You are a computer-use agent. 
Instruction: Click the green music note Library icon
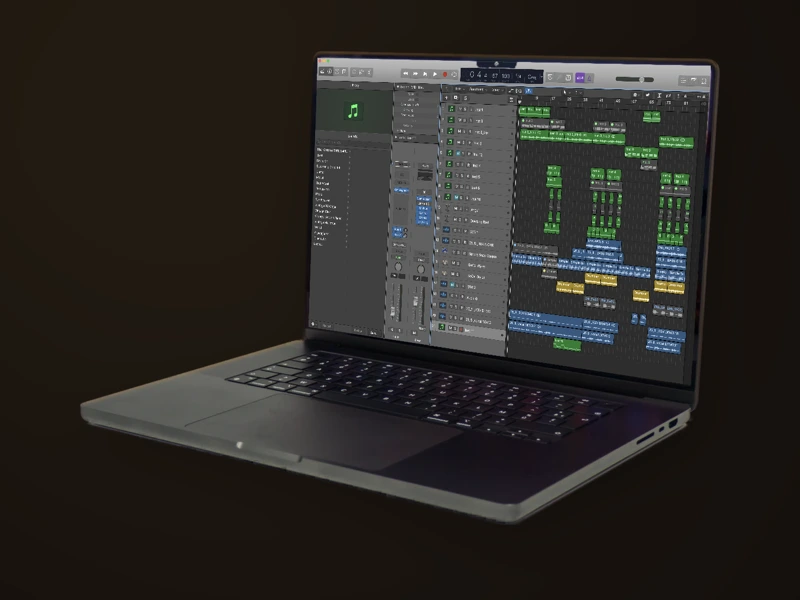(353, 110)
